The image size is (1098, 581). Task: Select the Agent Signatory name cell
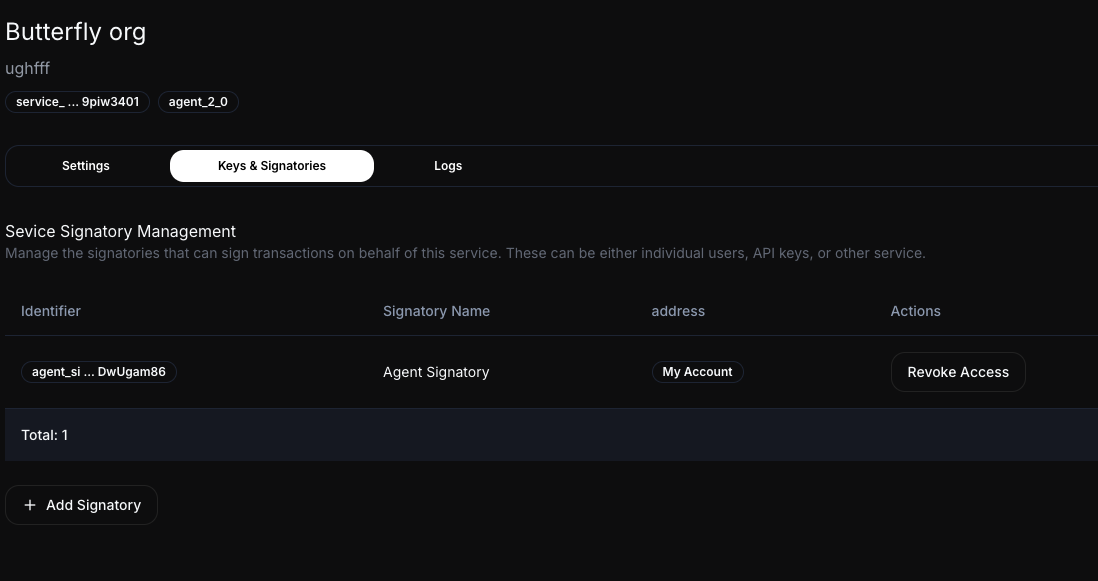436,372
